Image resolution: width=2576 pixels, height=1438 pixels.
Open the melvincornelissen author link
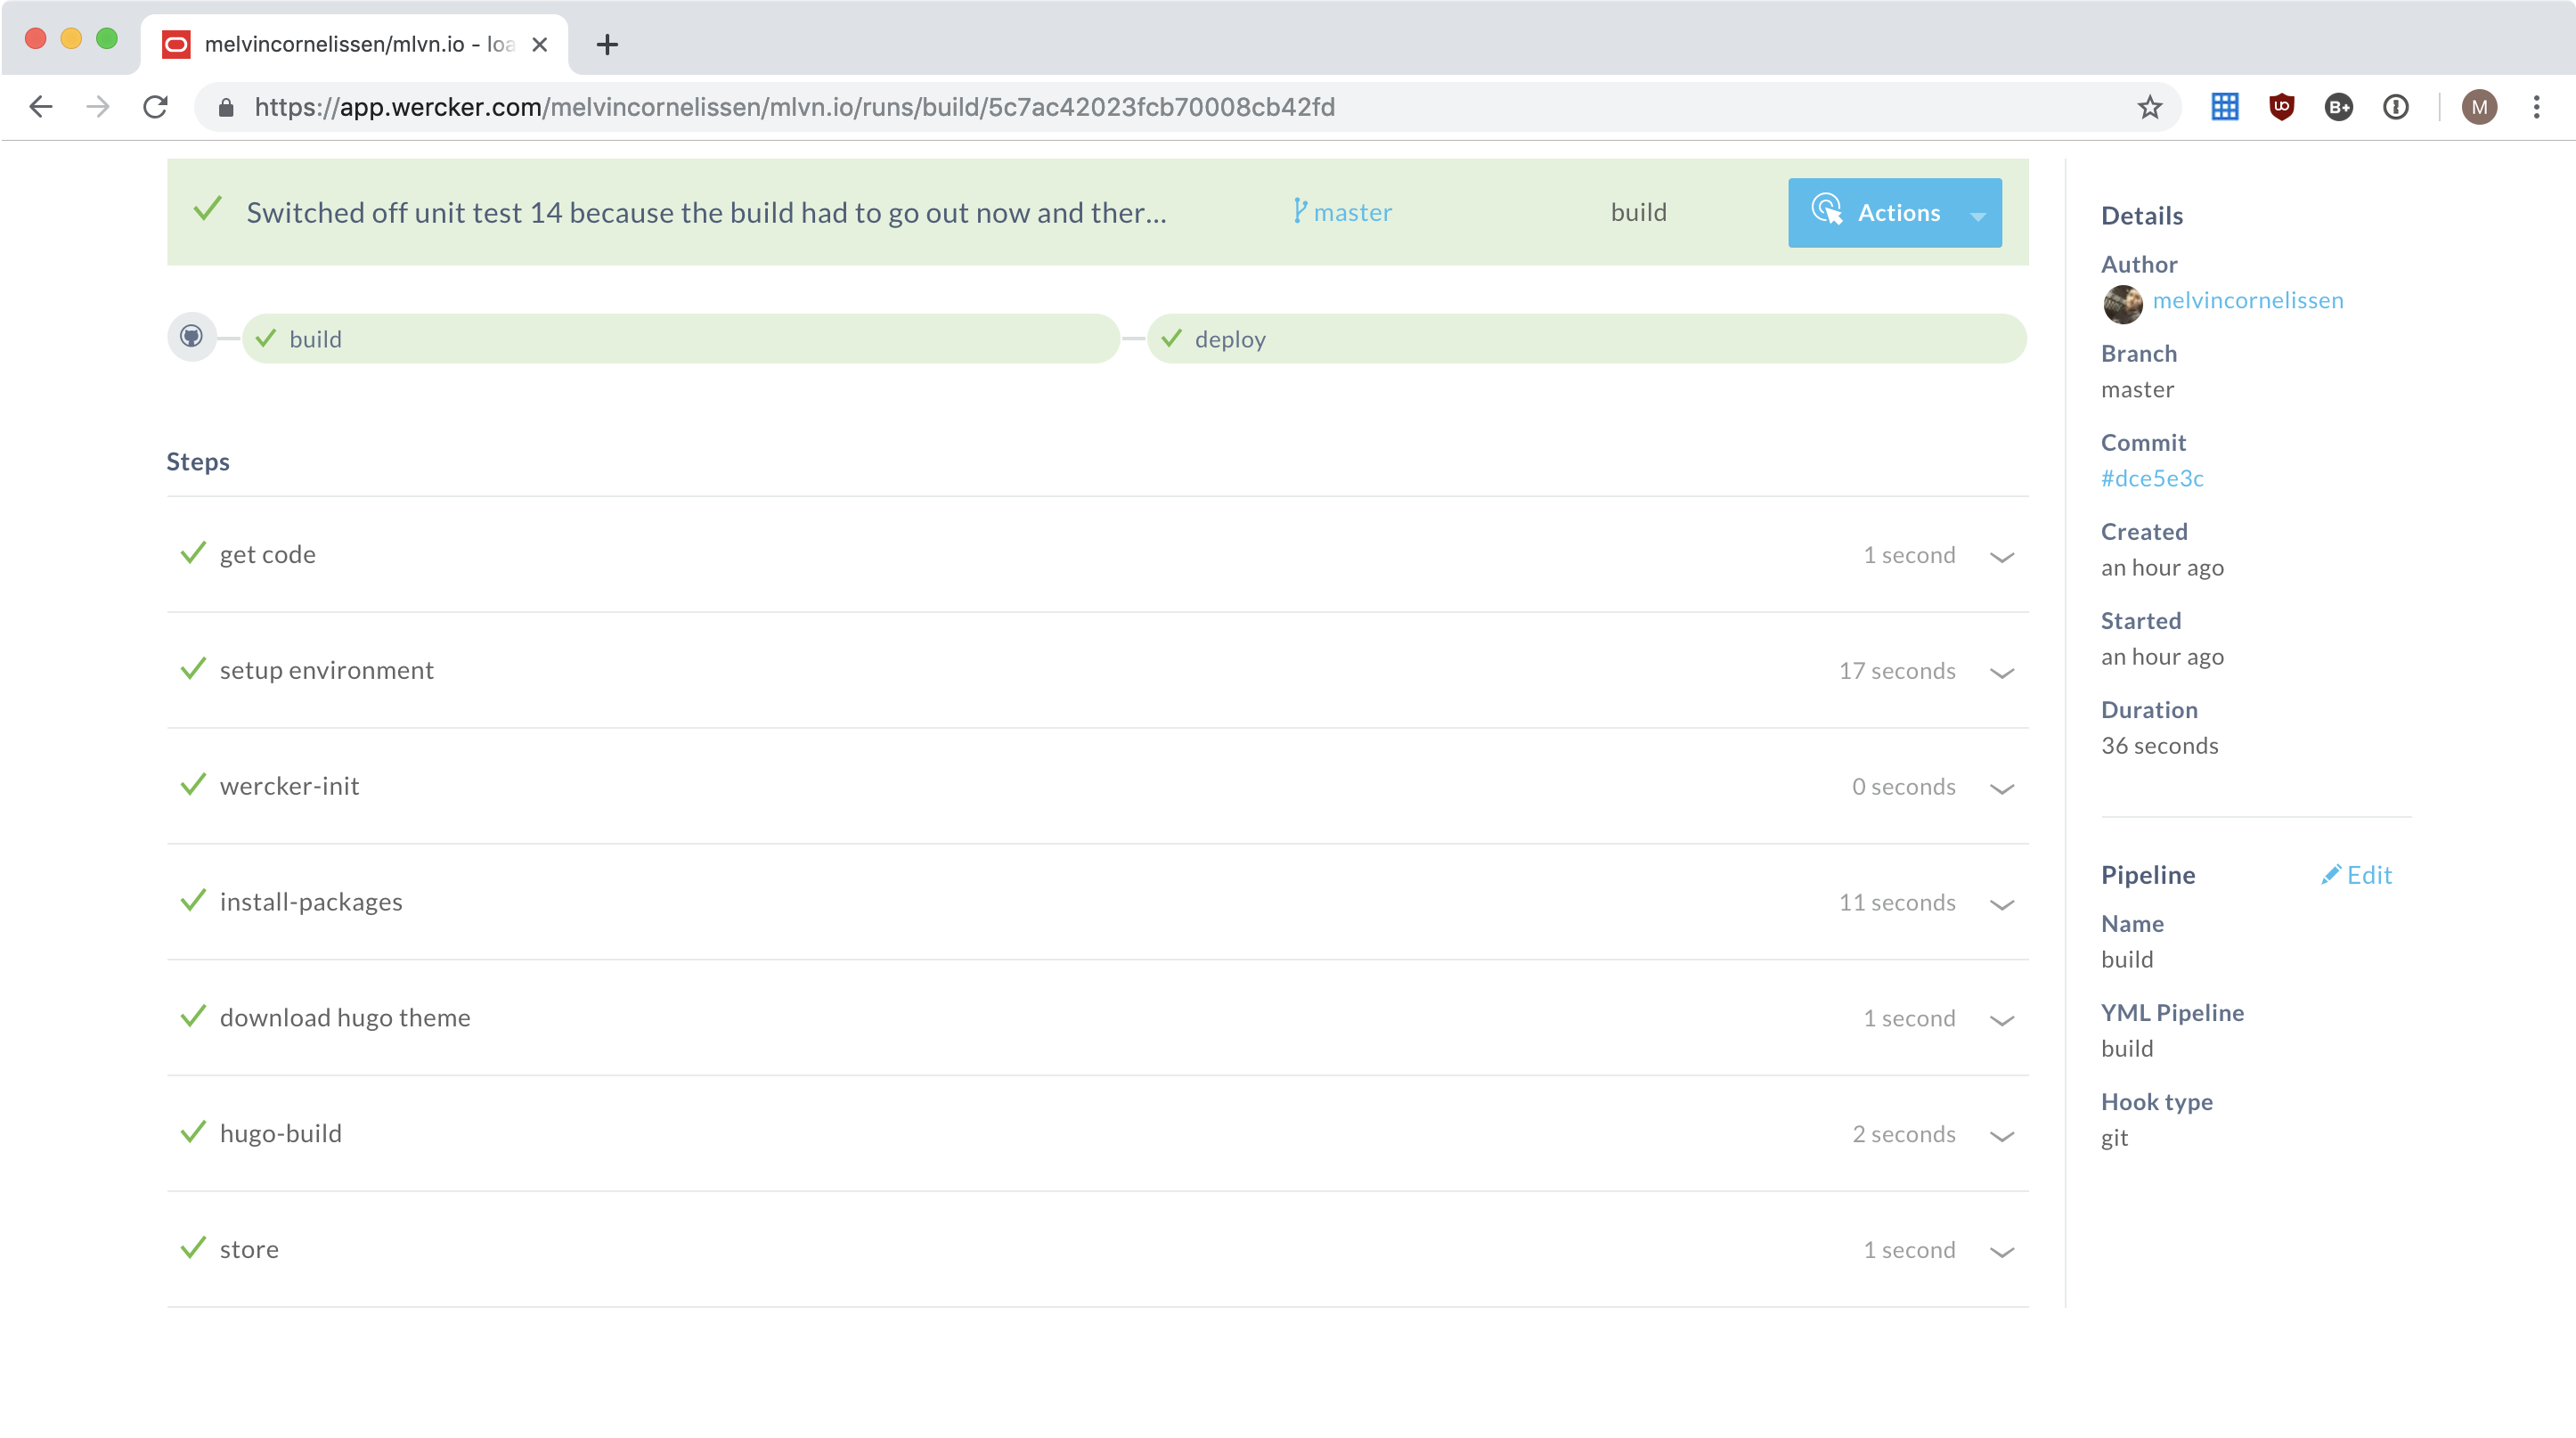point(2247,300)
